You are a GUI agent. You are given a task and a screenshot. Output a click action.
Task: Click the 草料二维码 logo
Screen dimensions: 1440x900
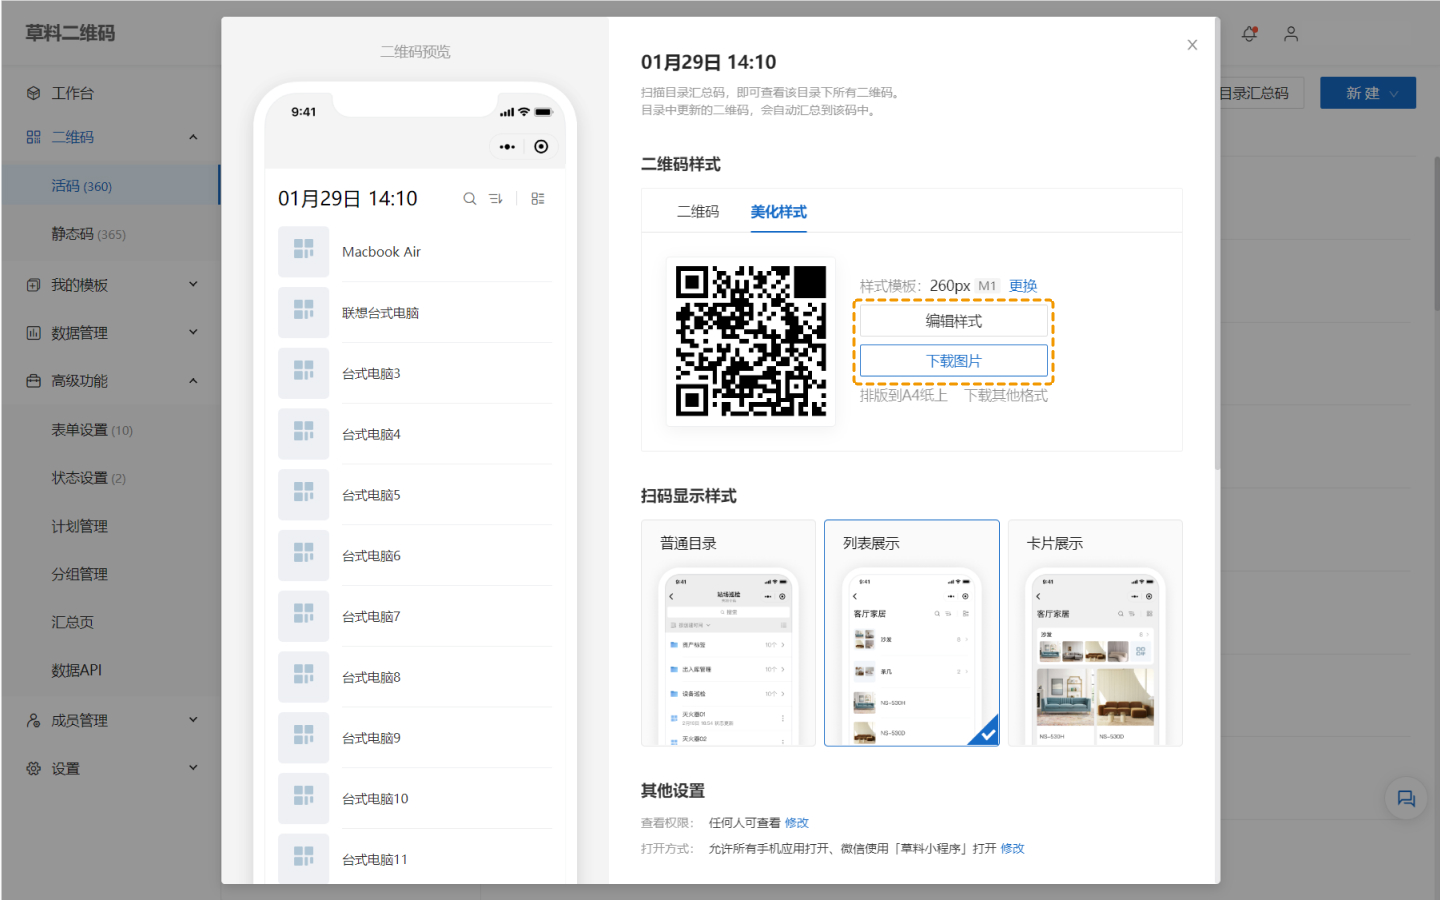tap(70, 33)
